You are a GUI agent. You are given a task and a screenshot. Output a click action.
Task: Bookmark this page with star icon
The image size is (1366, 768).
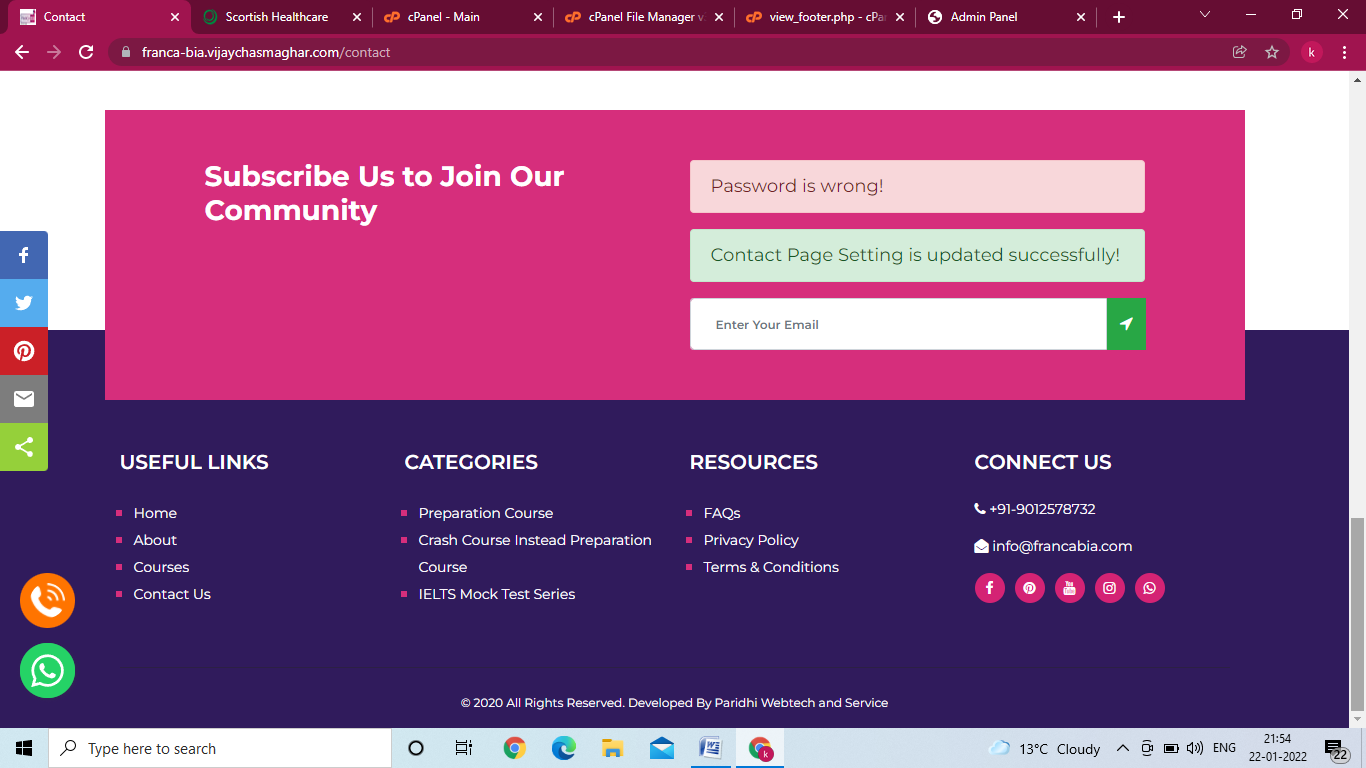pyautogui.click(x=1272, y=52)
